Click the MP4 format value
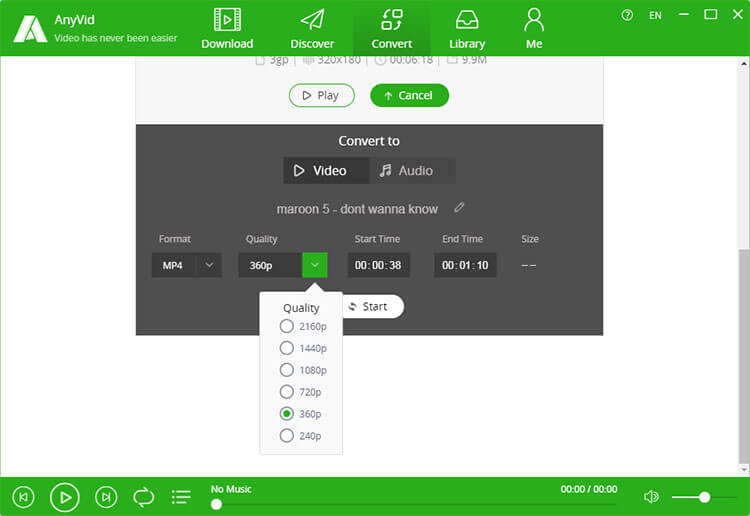750x516 pixels. tap(173, 265)
